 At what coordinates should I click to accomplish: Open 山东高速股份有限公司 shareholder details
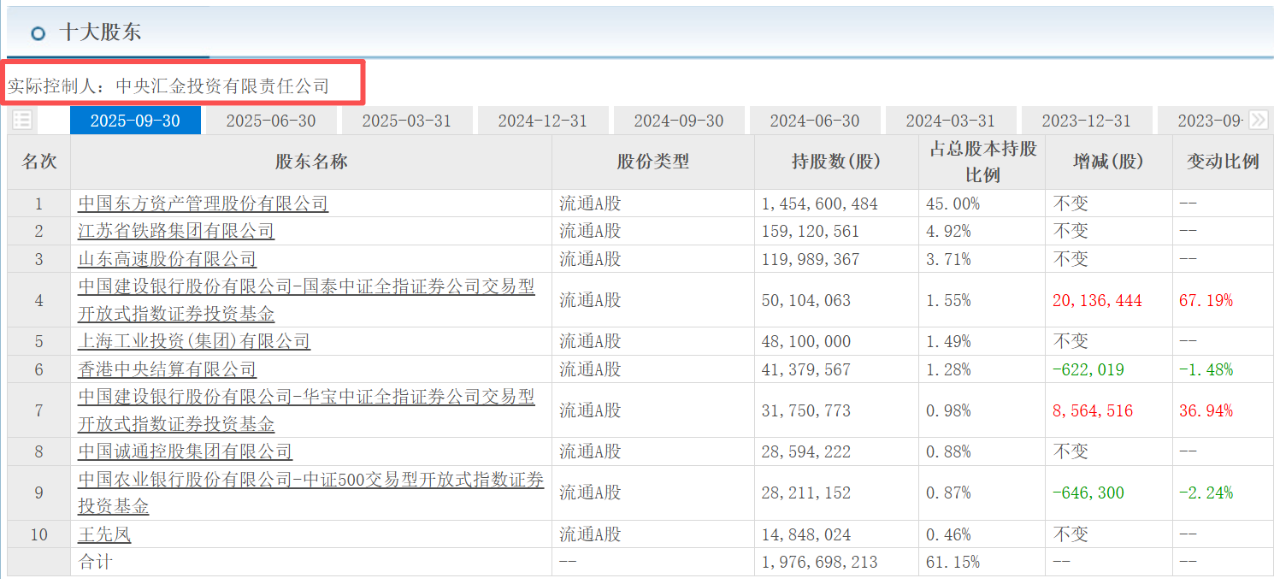(x=167, y=259)
